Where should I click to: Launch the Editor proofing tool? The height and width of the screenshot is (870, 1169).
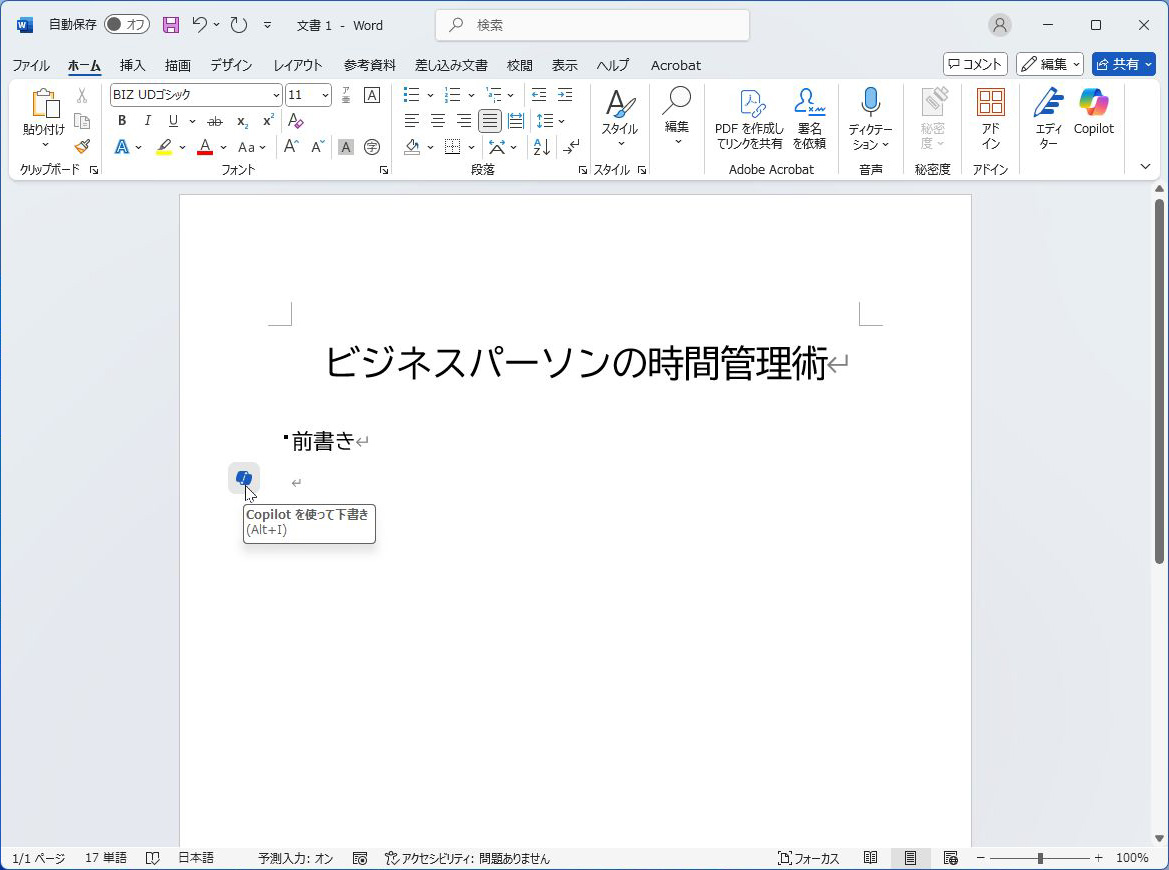pyautogui.click(x=1048, y=117)
